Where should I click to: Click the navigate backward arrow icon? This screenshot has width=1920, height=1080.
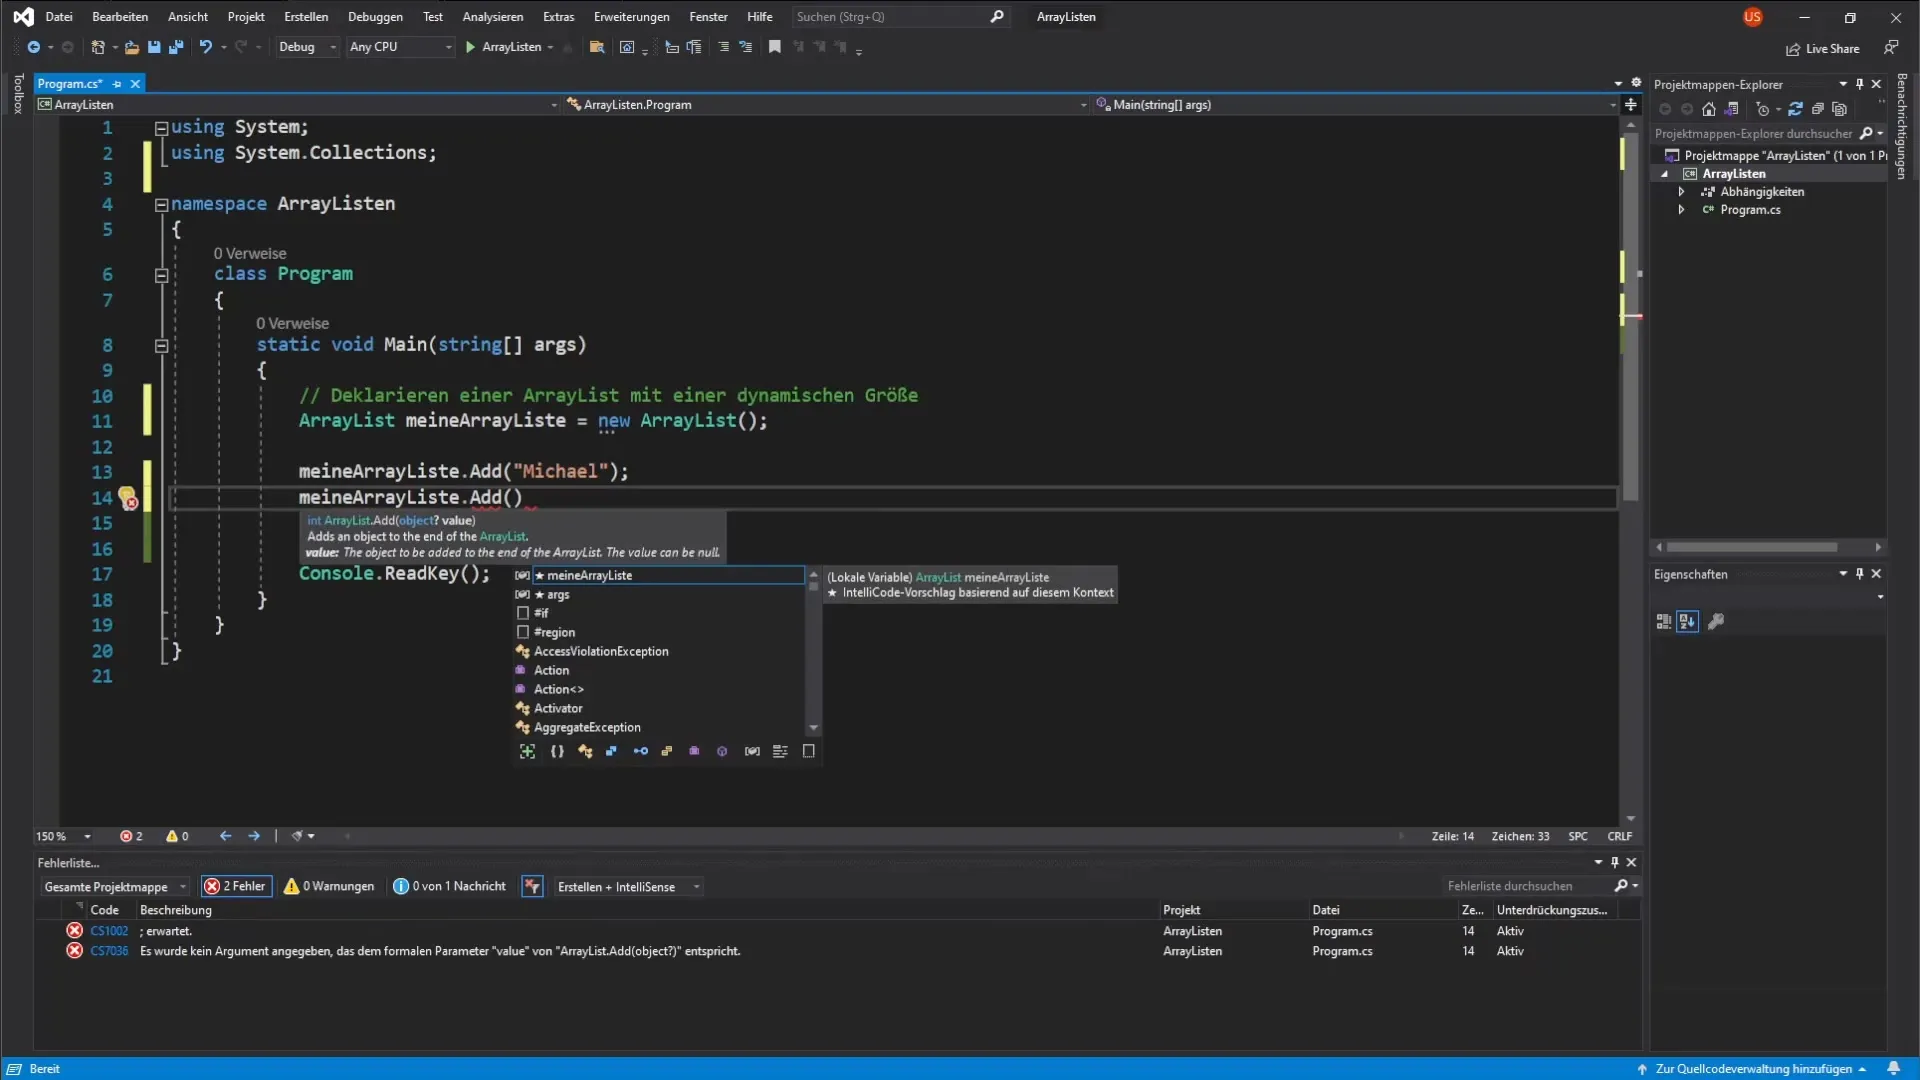(x=33, y=47)
